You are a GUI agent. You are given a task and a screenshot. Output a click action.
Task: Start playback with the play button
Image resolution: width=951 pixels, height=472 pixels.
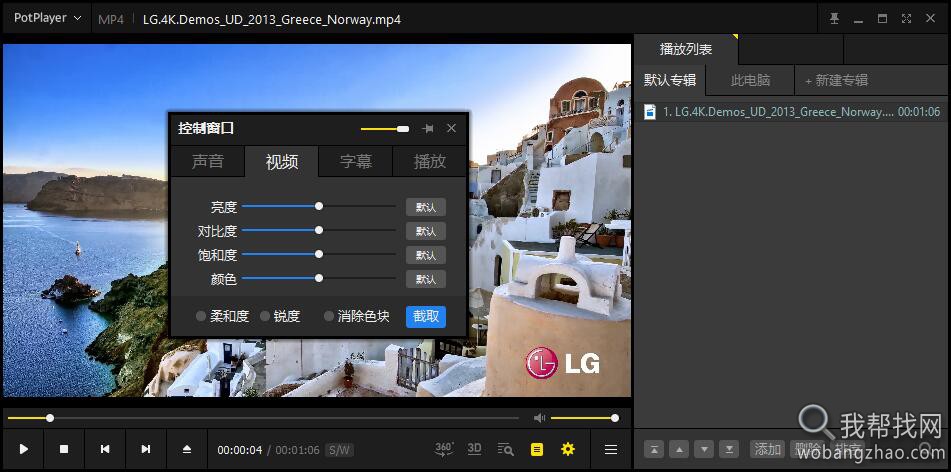click(x=24, y=449)
